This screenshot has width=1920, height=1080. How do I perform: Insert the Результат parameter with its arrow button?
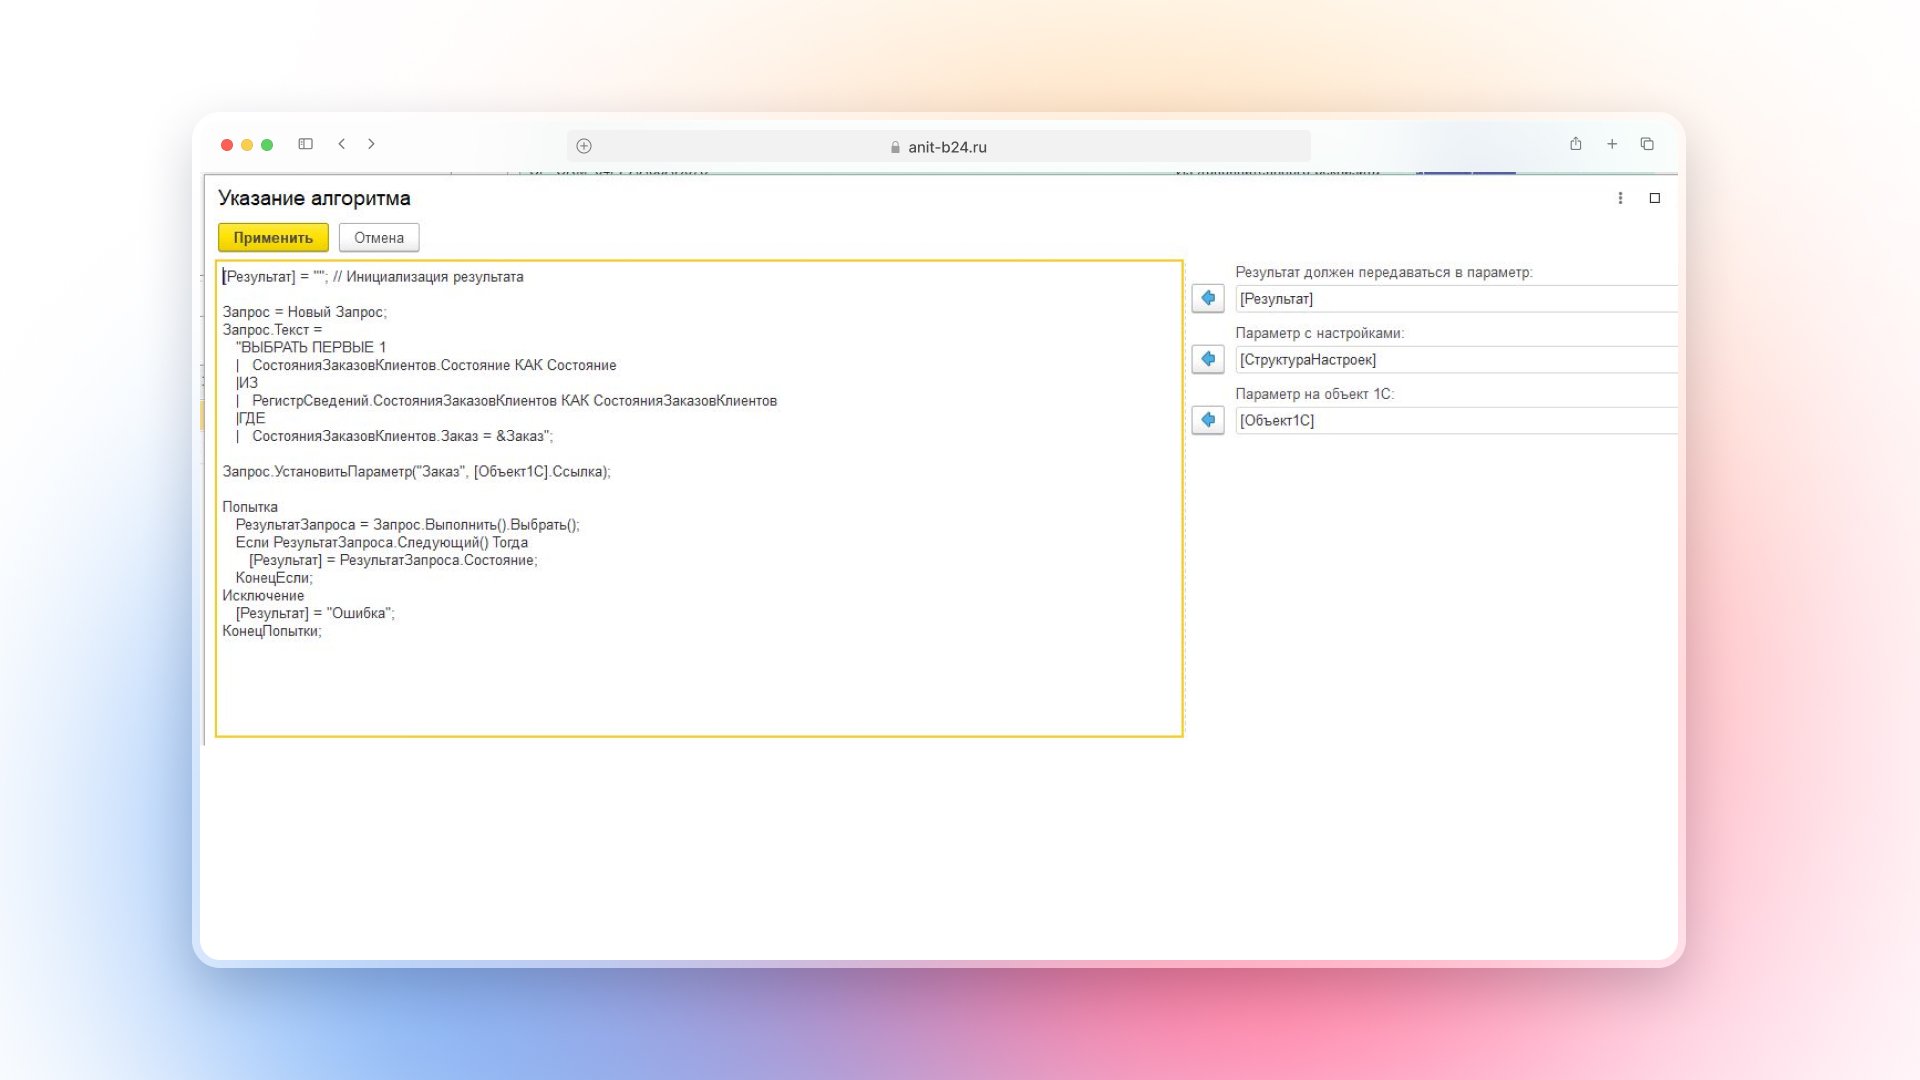pos(1208,298)
